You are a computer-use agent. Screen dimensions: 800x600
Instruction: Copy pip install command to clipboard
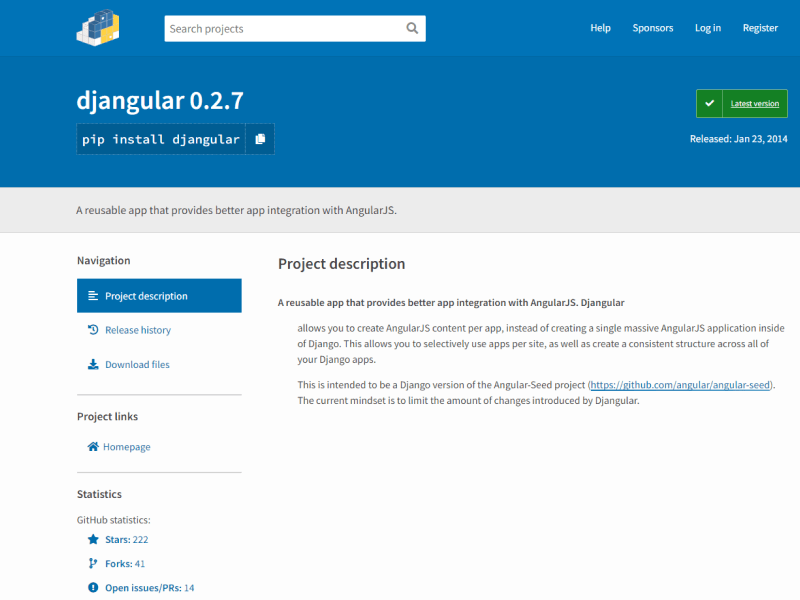point(260,139)
